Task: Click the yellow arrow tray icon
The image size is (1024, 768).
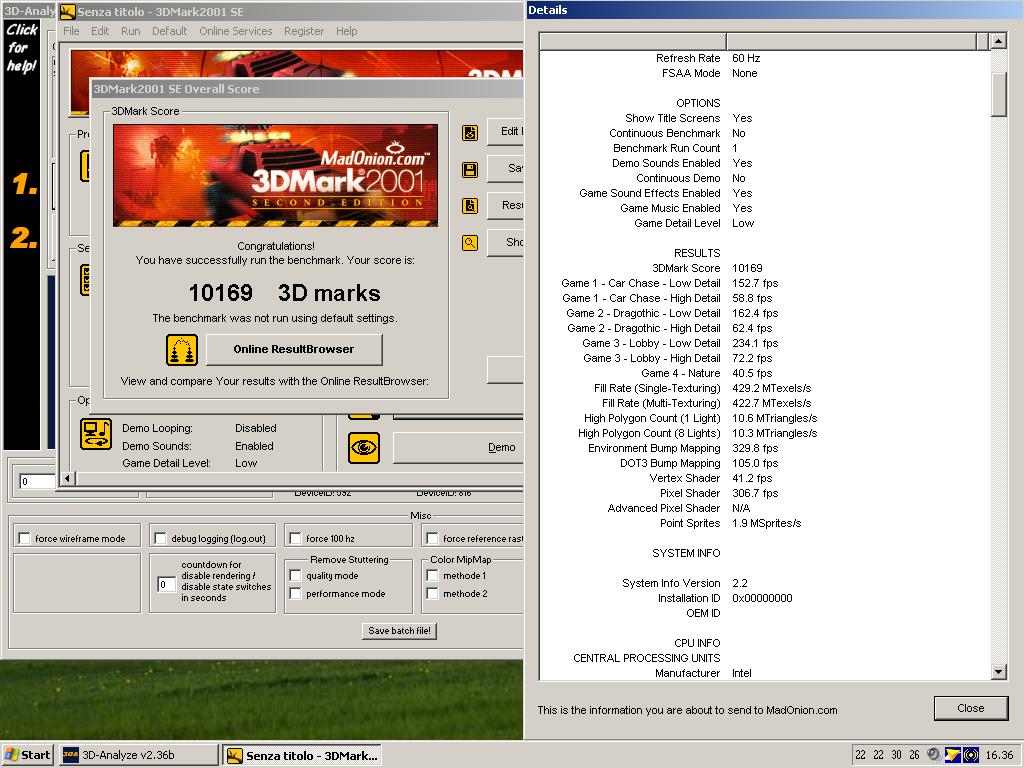Action: [952, 755]
